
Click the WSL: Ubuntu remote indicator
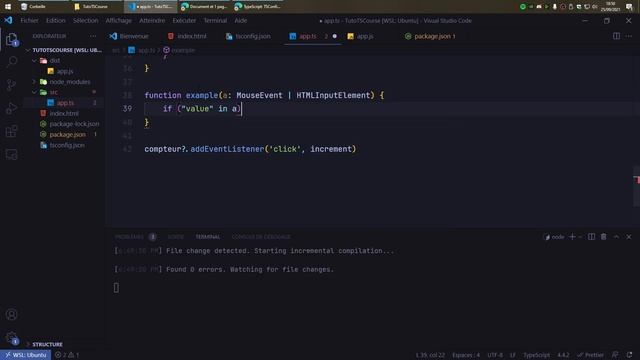coord(26,355)
